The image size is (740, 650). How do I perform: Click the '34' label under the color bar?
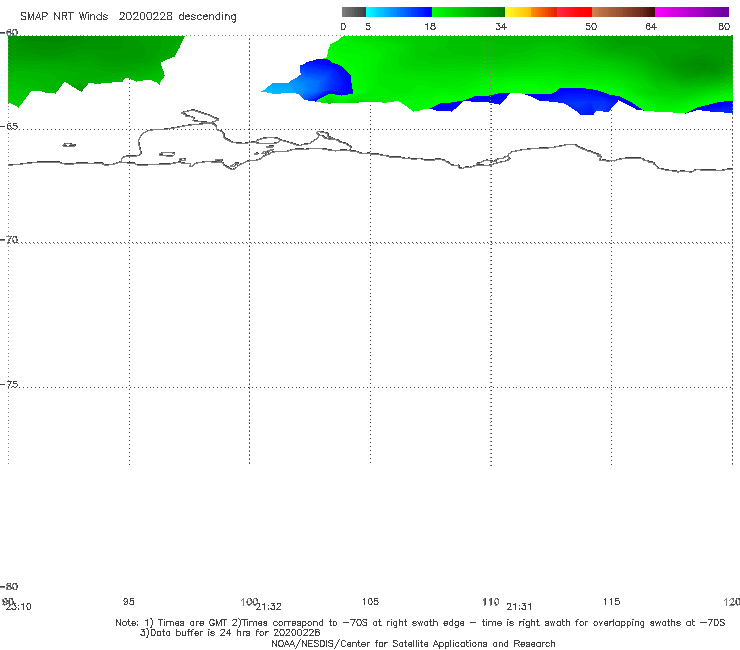(x=501, y=26)
